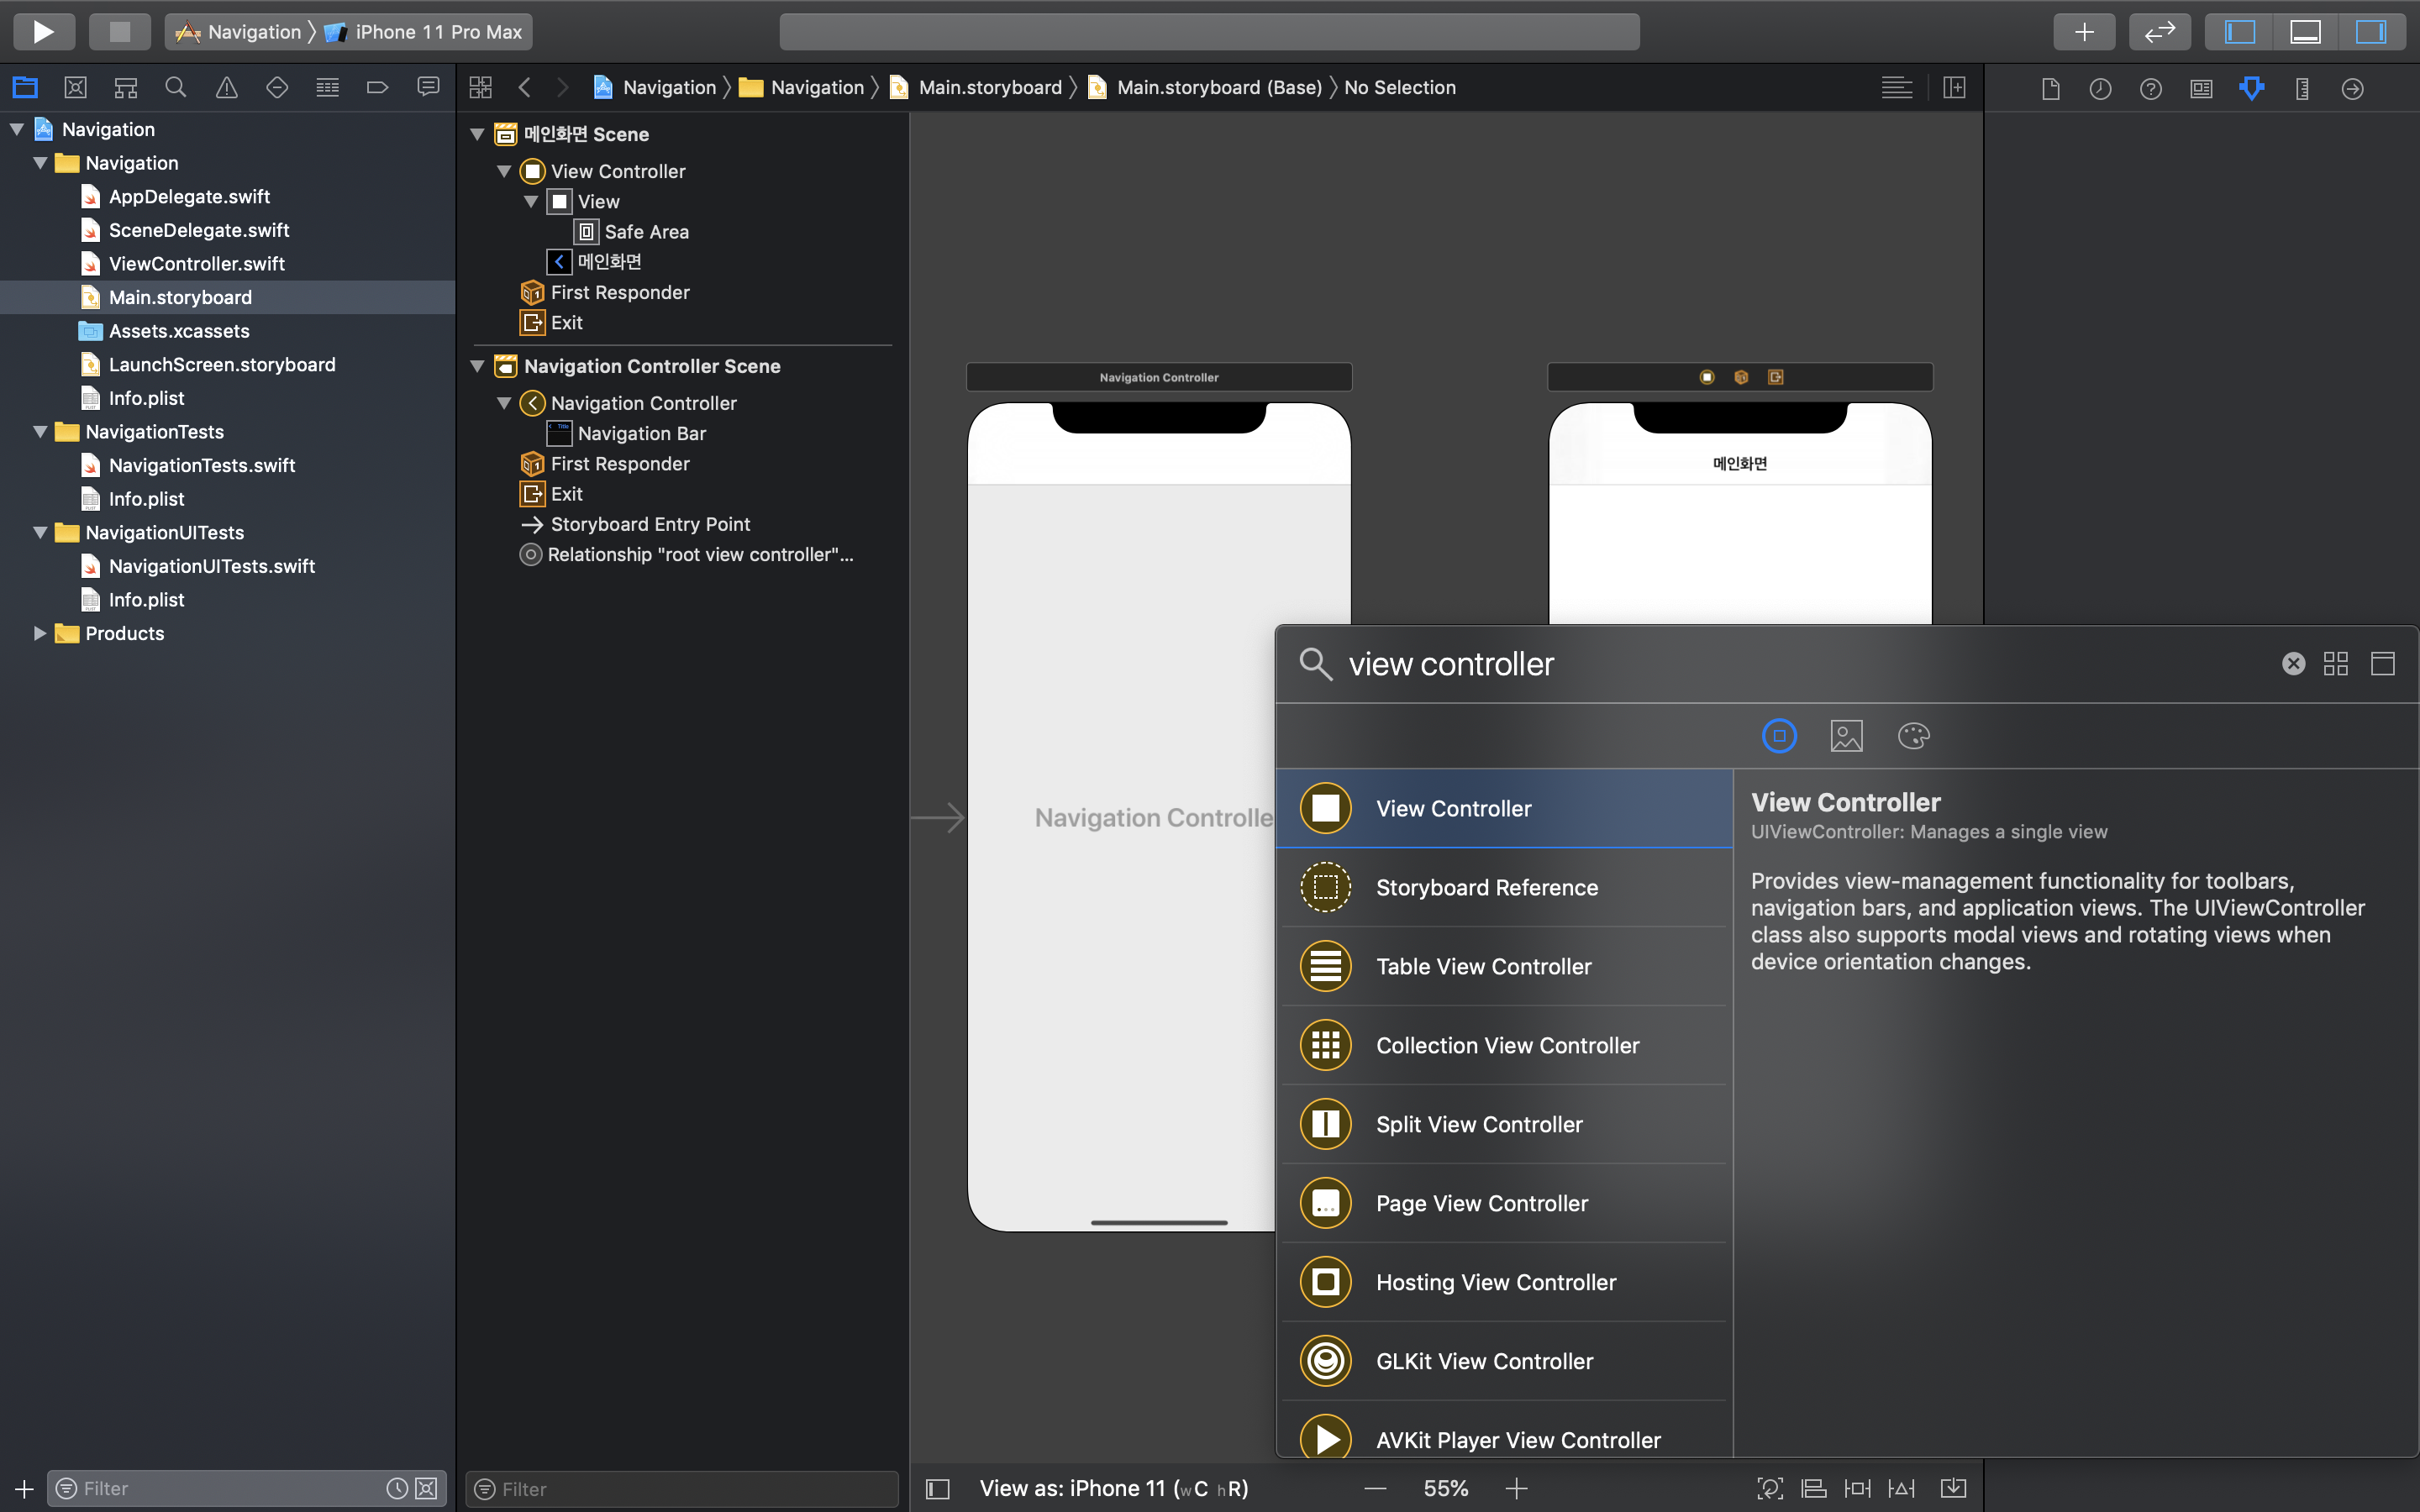Collapse the Navigation Controller Scene
This screenshot has width=2420, height=1512.
[478, 366]
